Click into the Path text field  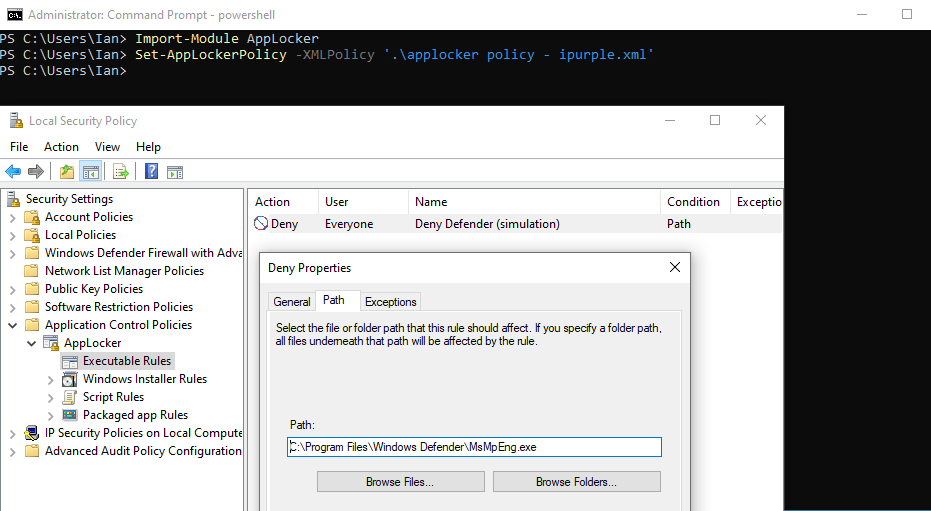tap(474, 447)
